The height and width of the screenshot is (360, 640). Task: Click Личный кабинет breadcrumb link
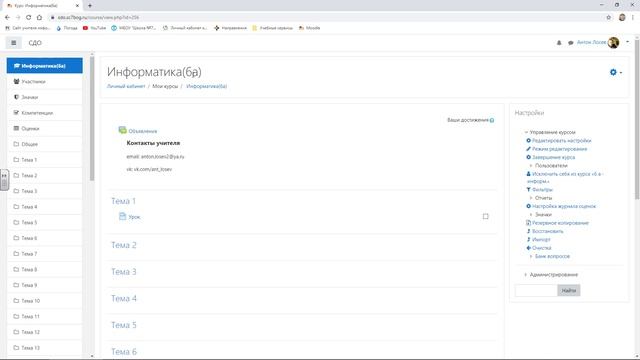tap(126, 86)
